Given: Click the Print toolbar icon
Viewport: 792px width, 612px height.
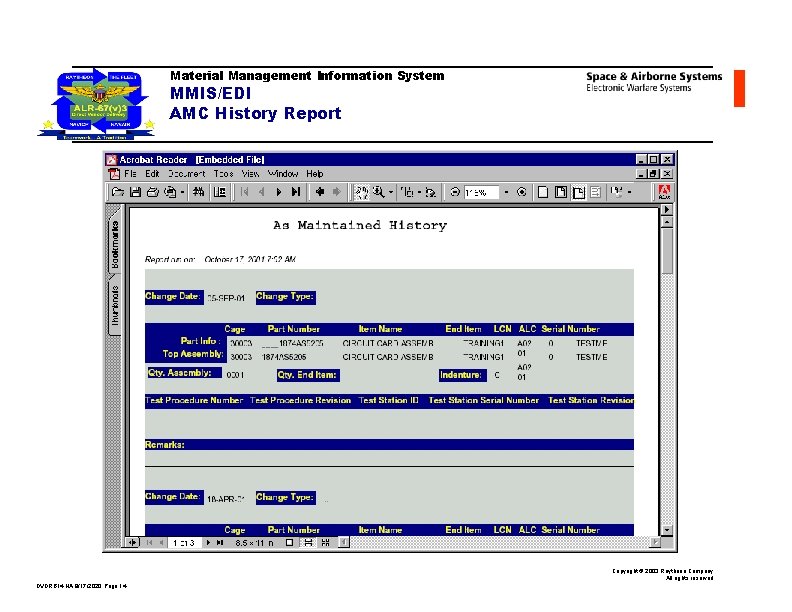Looking at the screenshot, I should coord(152,192).
